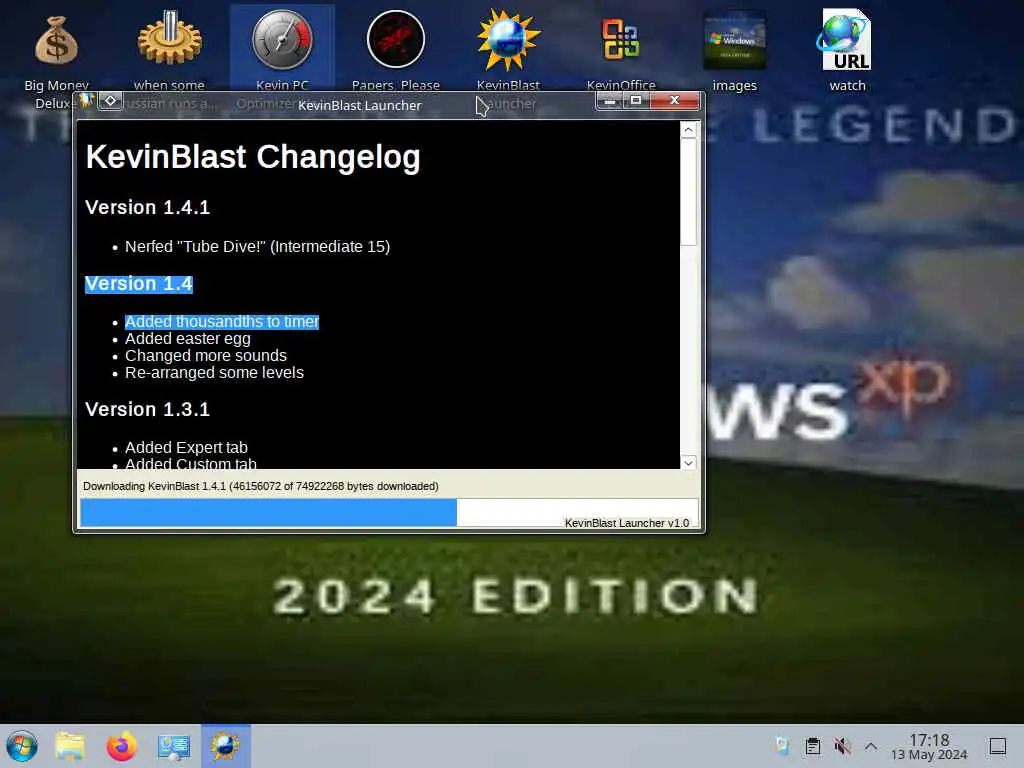Click the KevinBlast window menu icon in the titlebar
Viewport: 1024px width, 768px height.
coord(86,101)
